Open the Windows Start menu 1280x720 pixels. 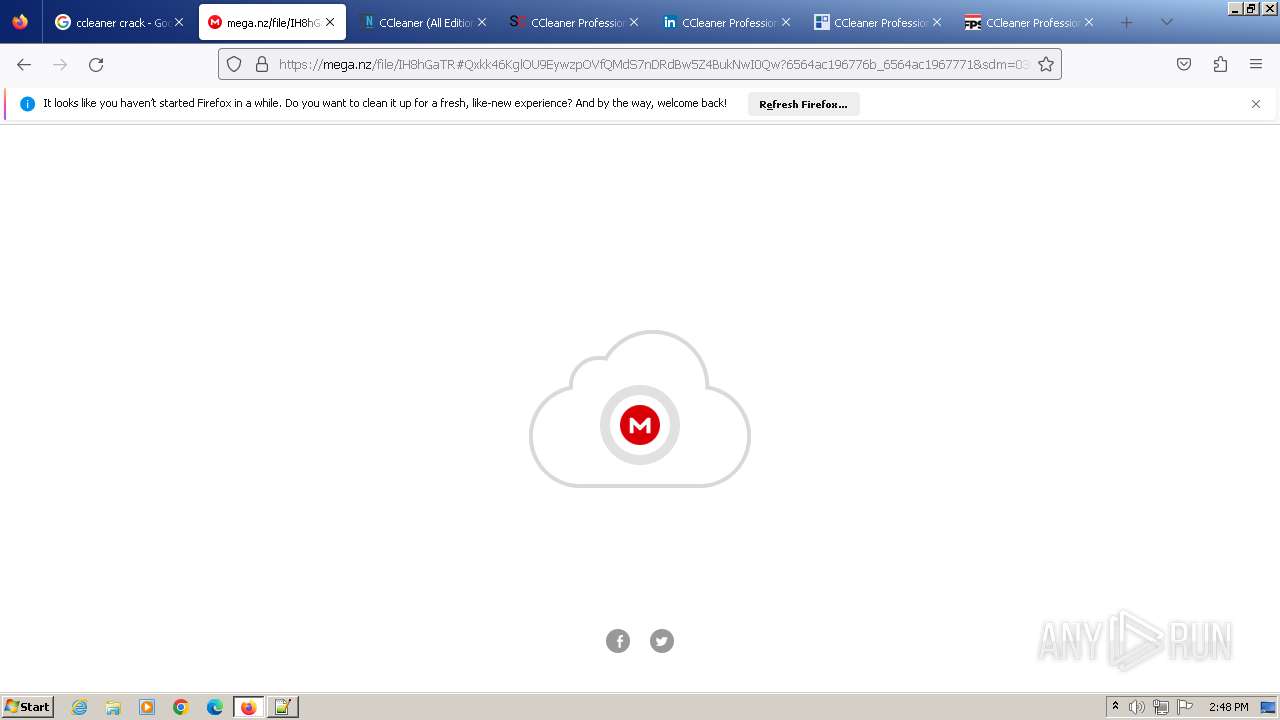(28, 706)
